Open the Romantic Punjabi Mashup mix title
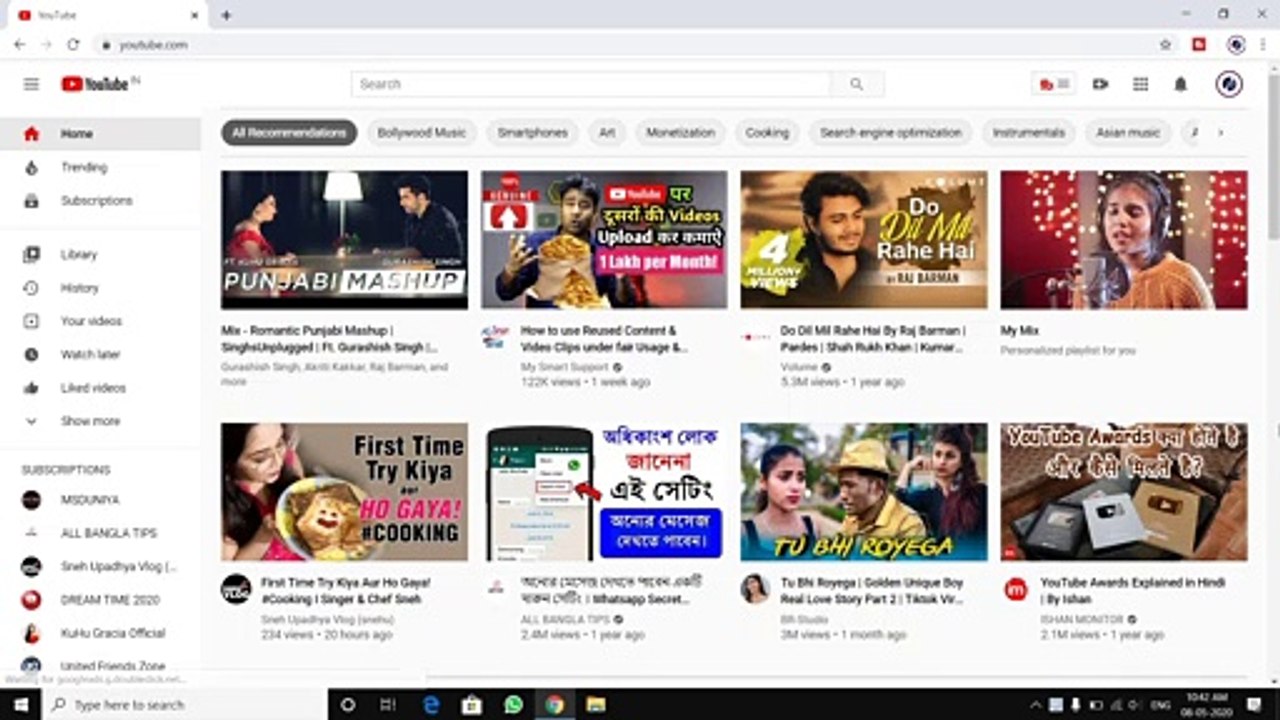The width and height of the screenshot is (1280, 720). [x=330, y=339]
